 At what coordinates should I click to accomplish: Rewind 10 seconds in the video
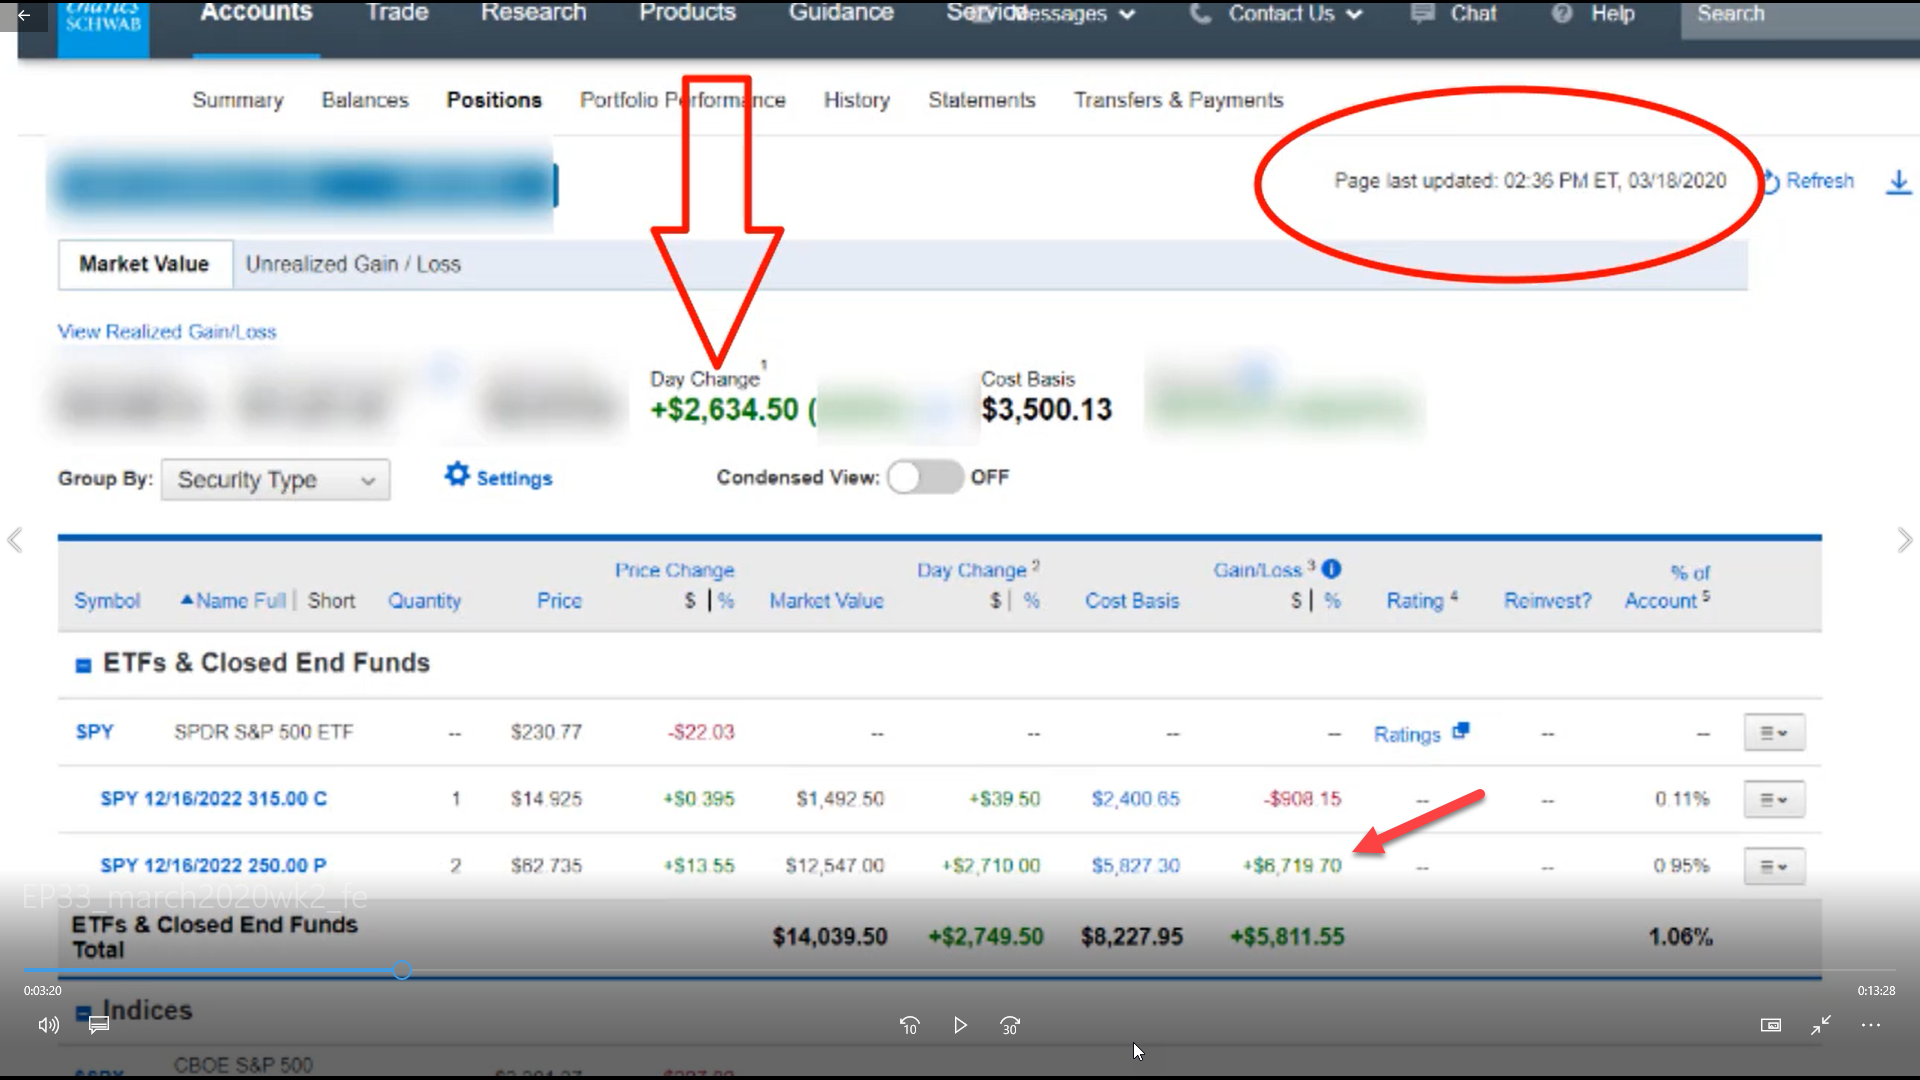point(909,1025)
